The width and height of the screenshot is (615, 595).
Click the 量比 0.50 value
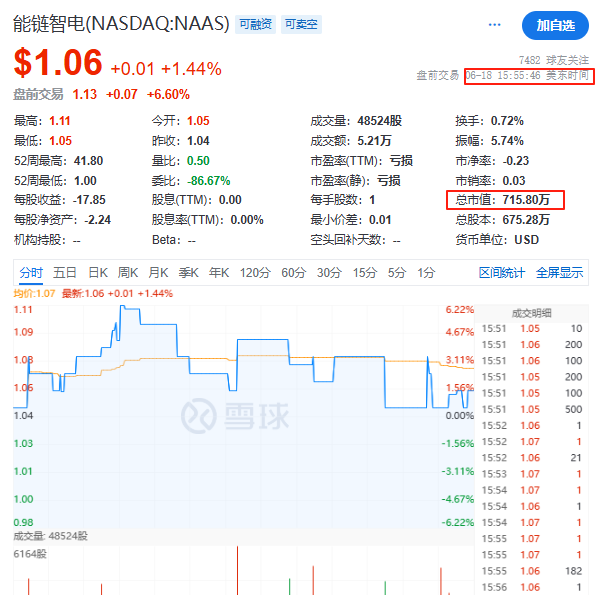(198, 160)
